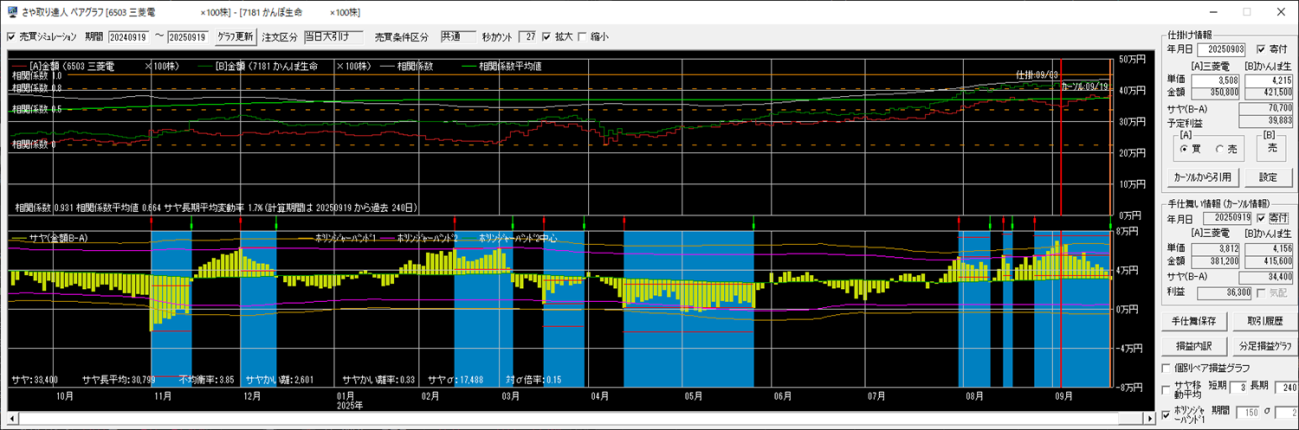This screenshot has width=1299, height=430.
Task: Enable 個別ペア損益グラフ checkbox
Action: [x=1167, y=369]
